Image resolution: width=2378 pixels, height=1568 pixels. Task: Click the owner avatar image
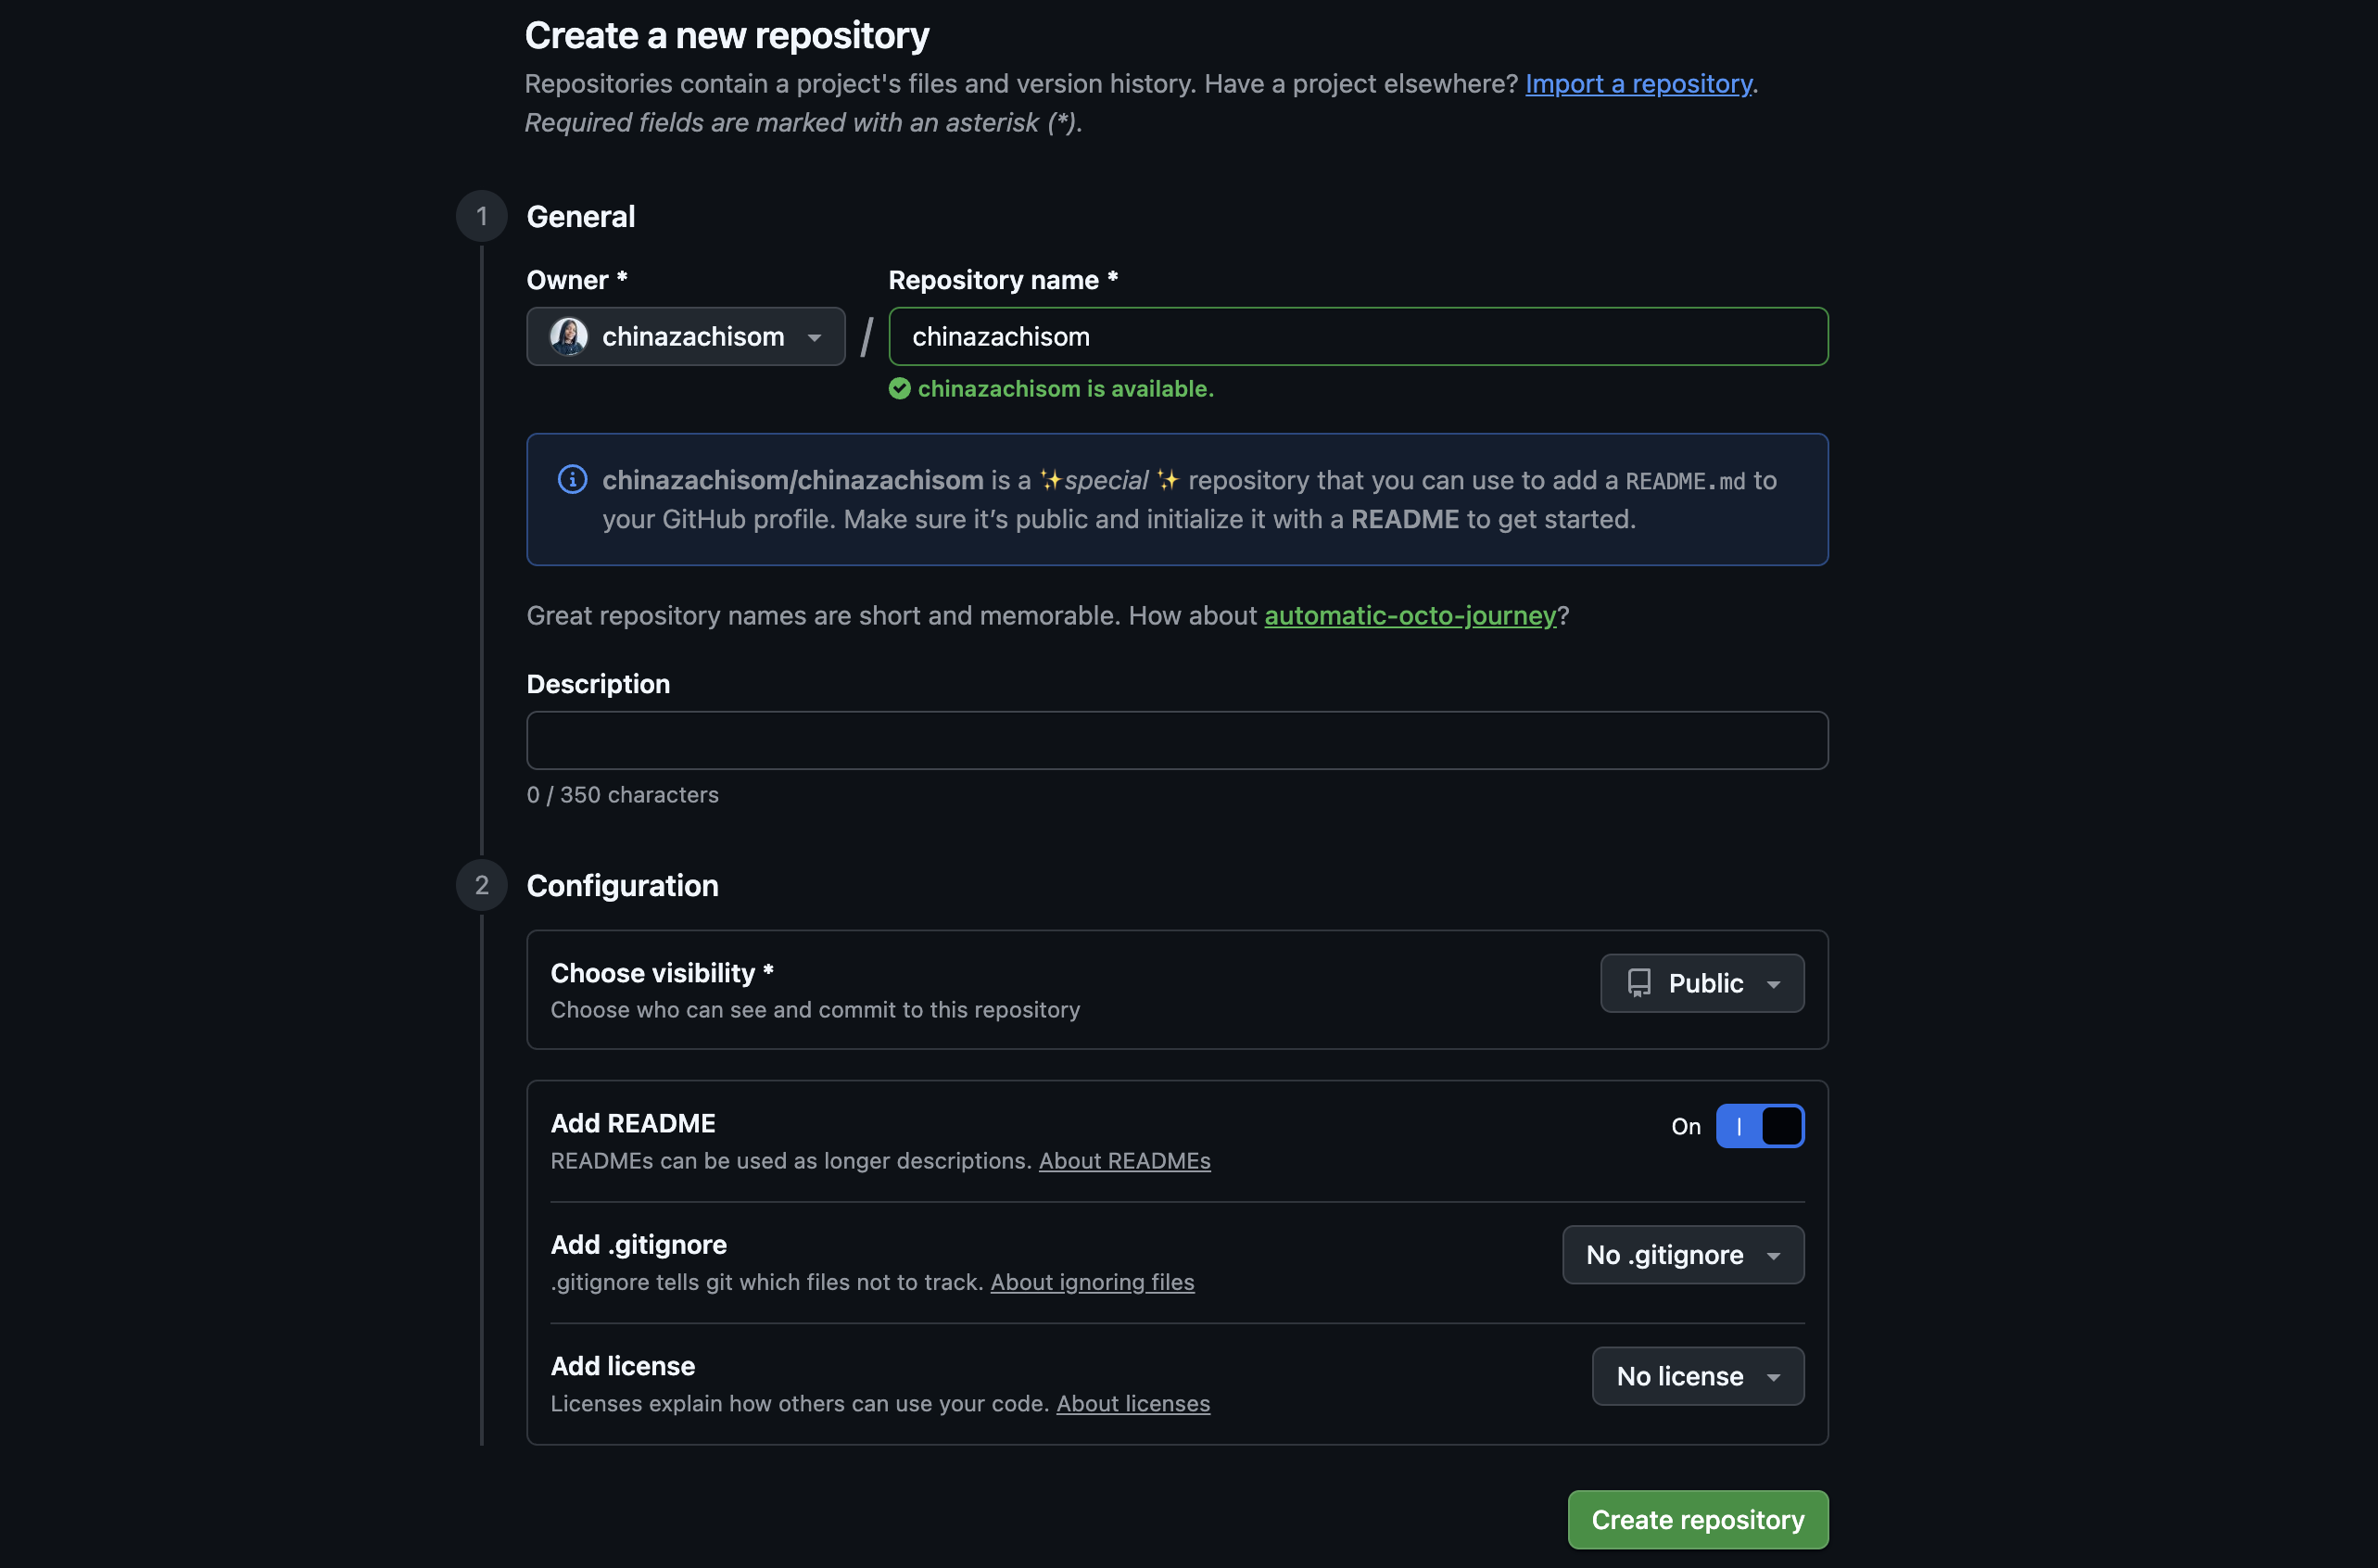click(x=568, y=337)
